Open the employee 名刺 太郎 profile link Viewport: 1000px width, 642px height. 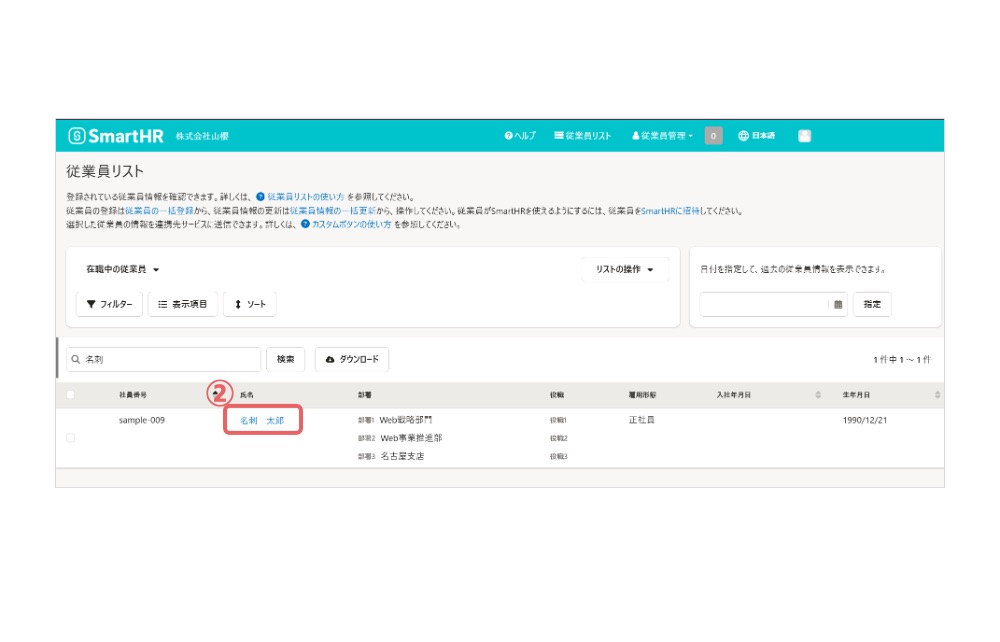click(262, 421)
